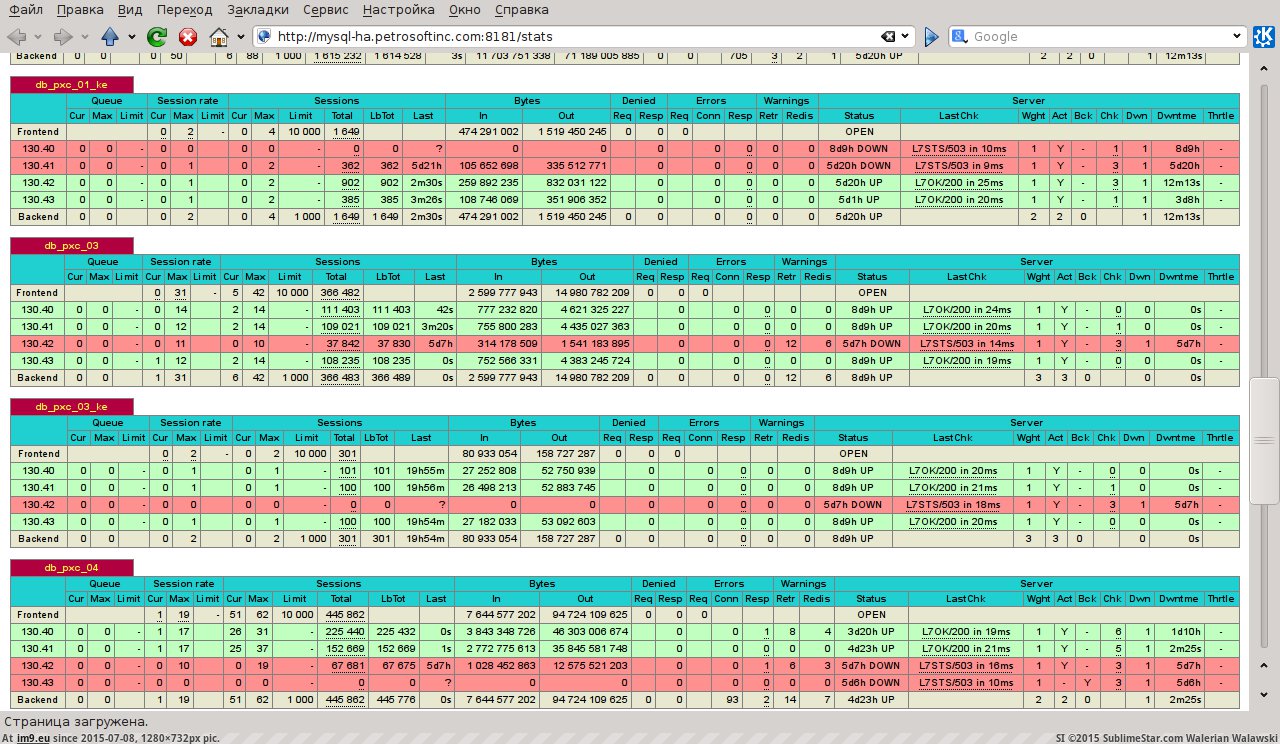Image resolution: width=1280 pixels, height=744 pixels.
Task: Clear the URL bar with clear icon
Action: (x=888, y=37)
